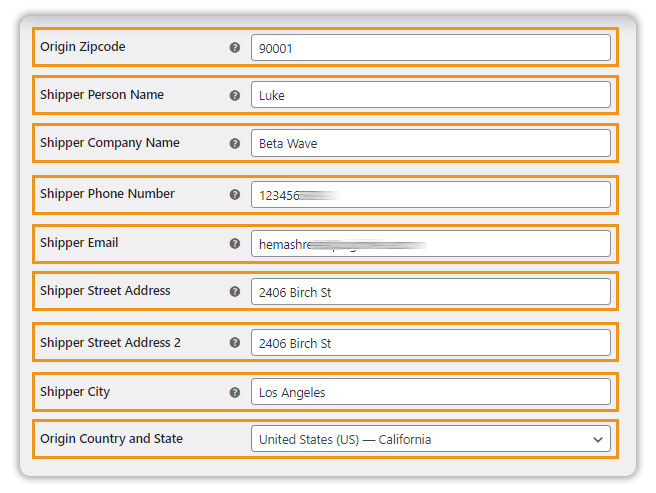The width and height of the screenshot is (656, 493).
Task: Click the help icon beside Shipper Person Name
Action: tap(235, 95)
